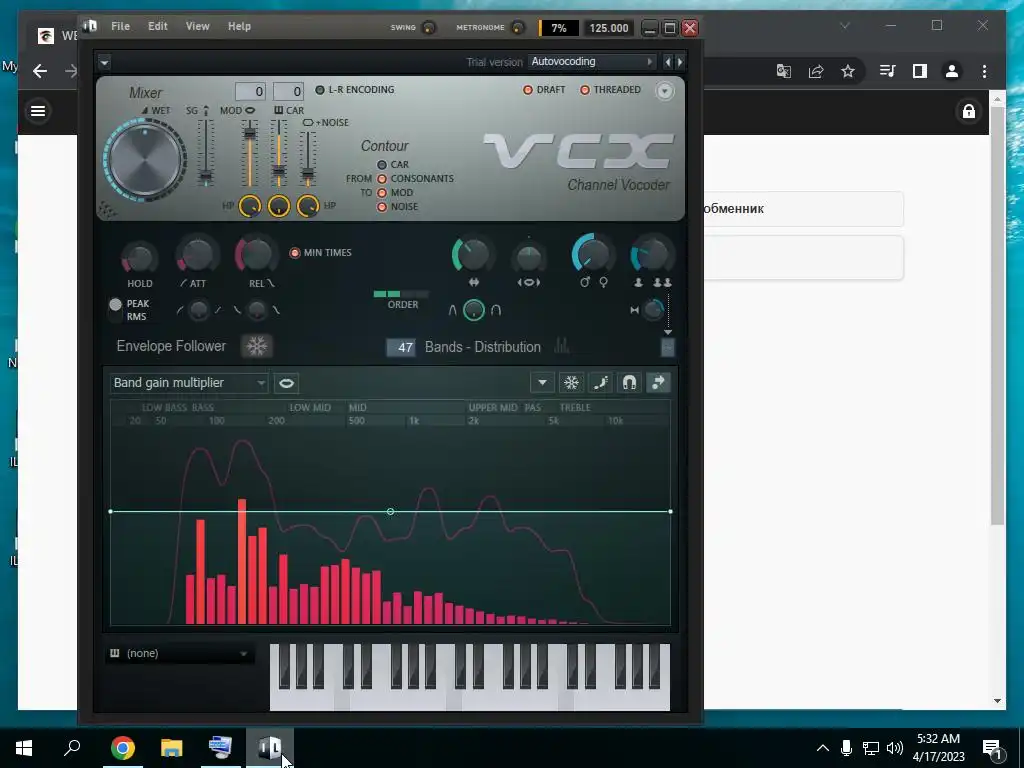Open the Band gain multiplier dropdown
The image size is (1024, 768).
click(189, 383)
